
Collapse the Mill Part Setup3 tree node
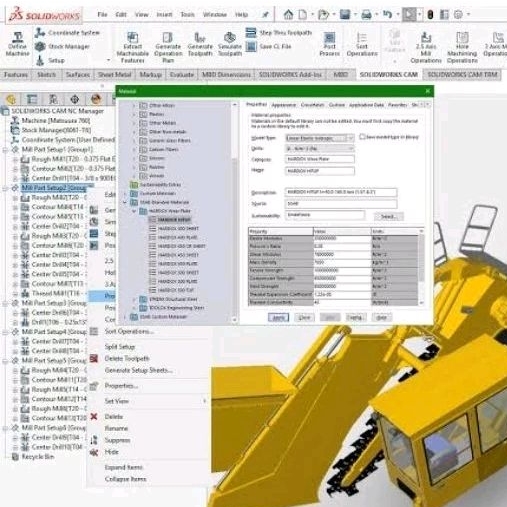pos(5,303)
